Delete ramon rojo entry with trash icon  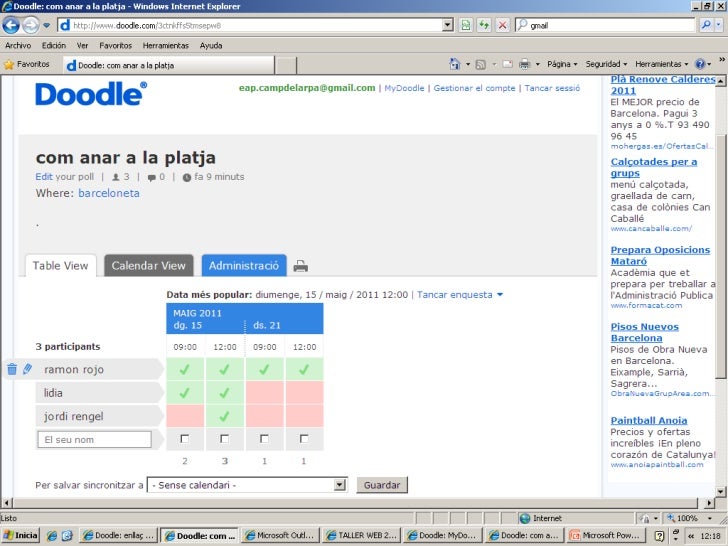(x=12, y=369)
